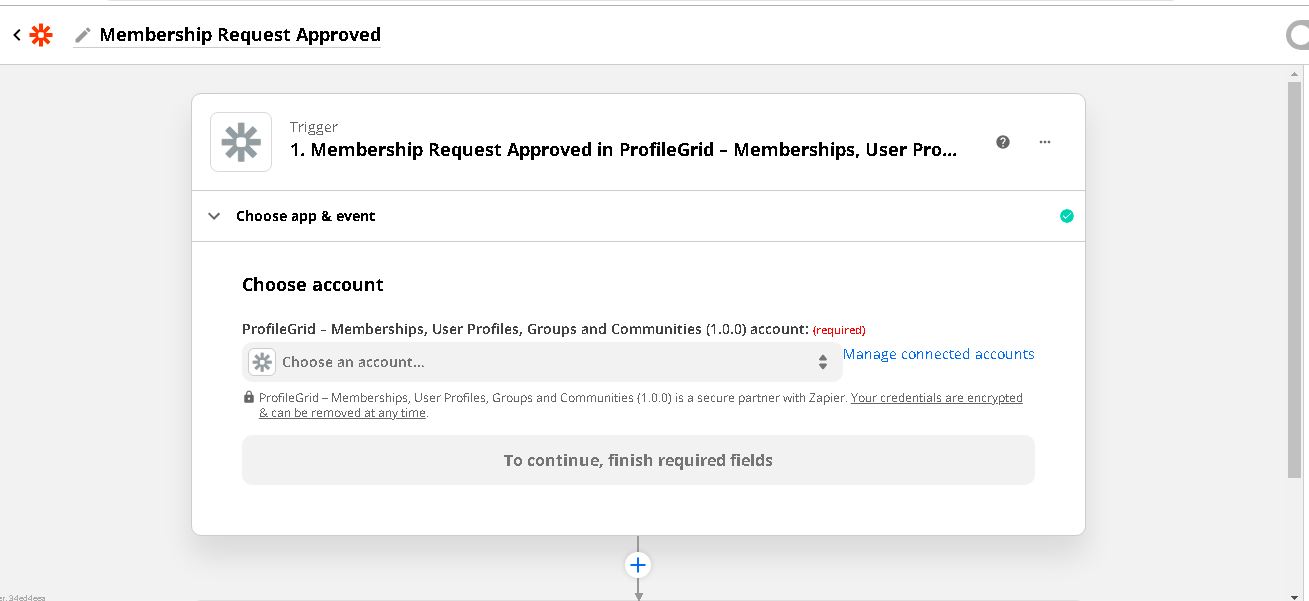Image resolution: width=1309 pixels, height=601 pixels.
Task: Collapse section using chevron beside "Choose app & event"
Action: click(214, 216)
